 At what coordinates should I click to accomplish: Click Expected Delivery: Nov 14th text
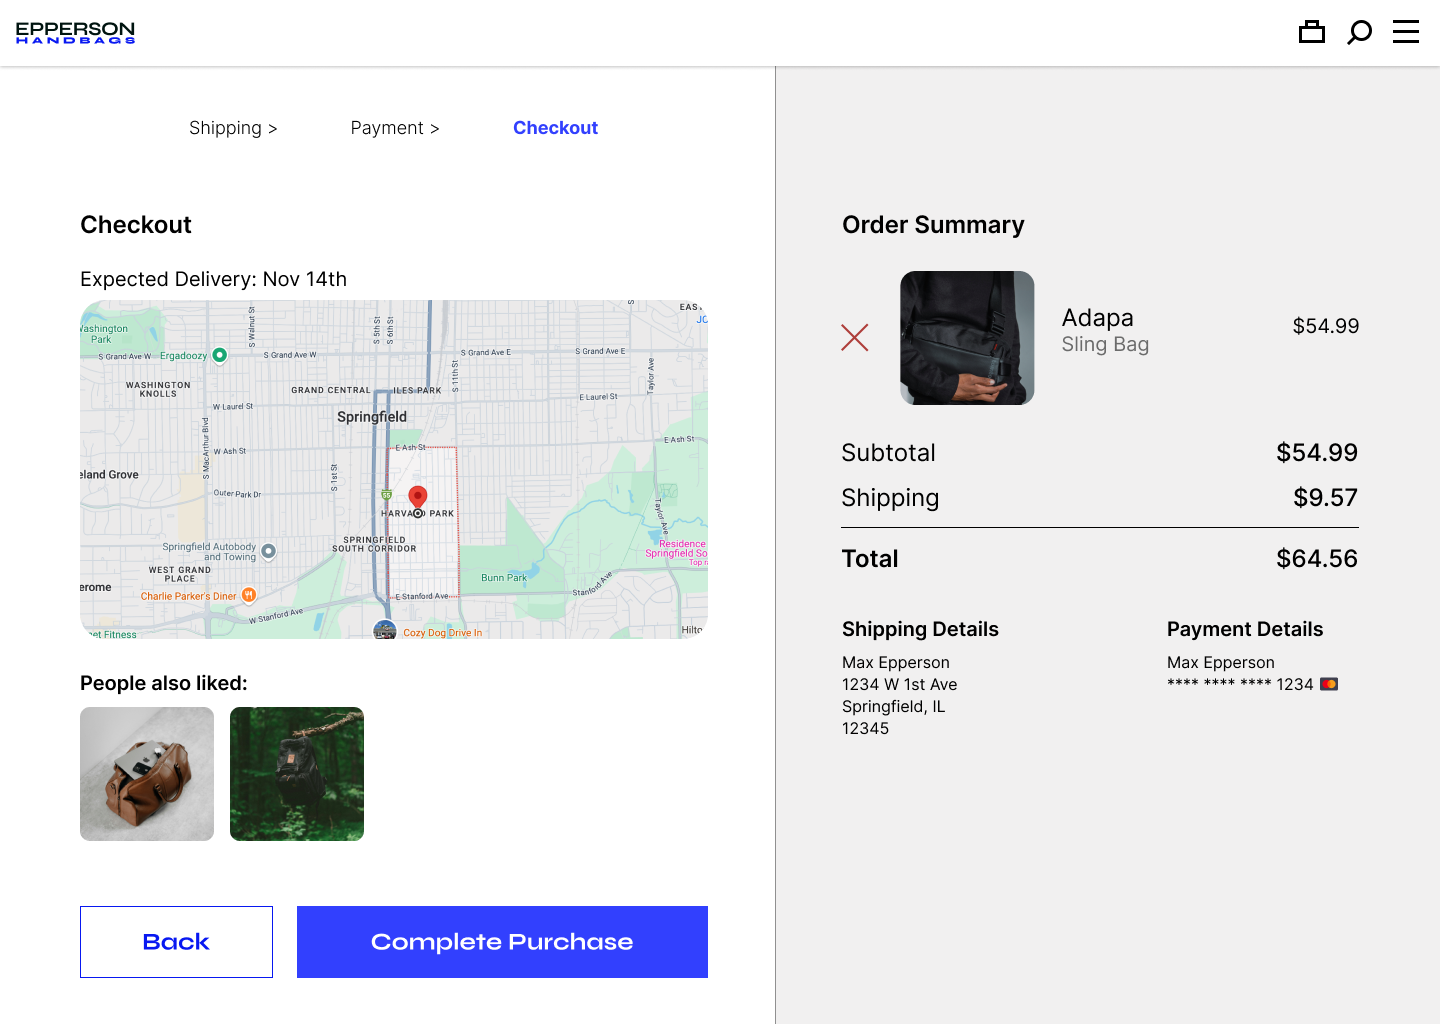[x=214, y=279]
